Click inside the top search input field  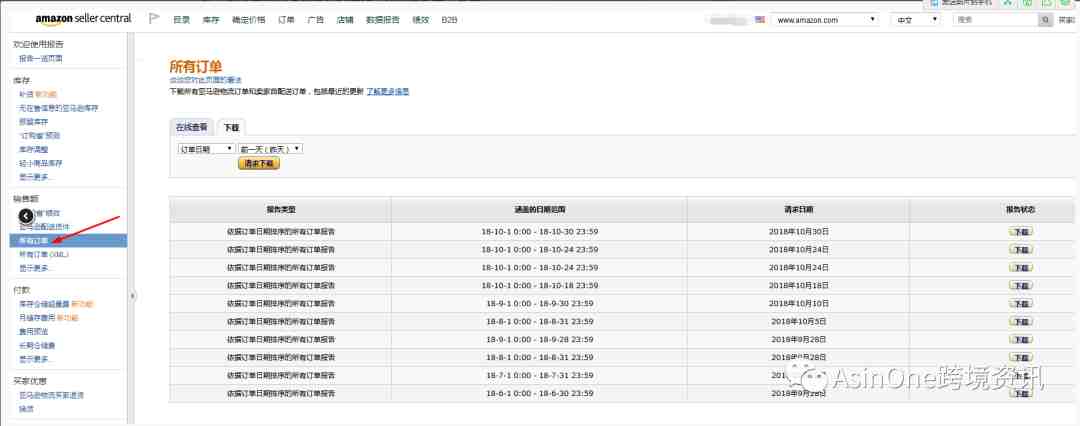coord(996,20)
